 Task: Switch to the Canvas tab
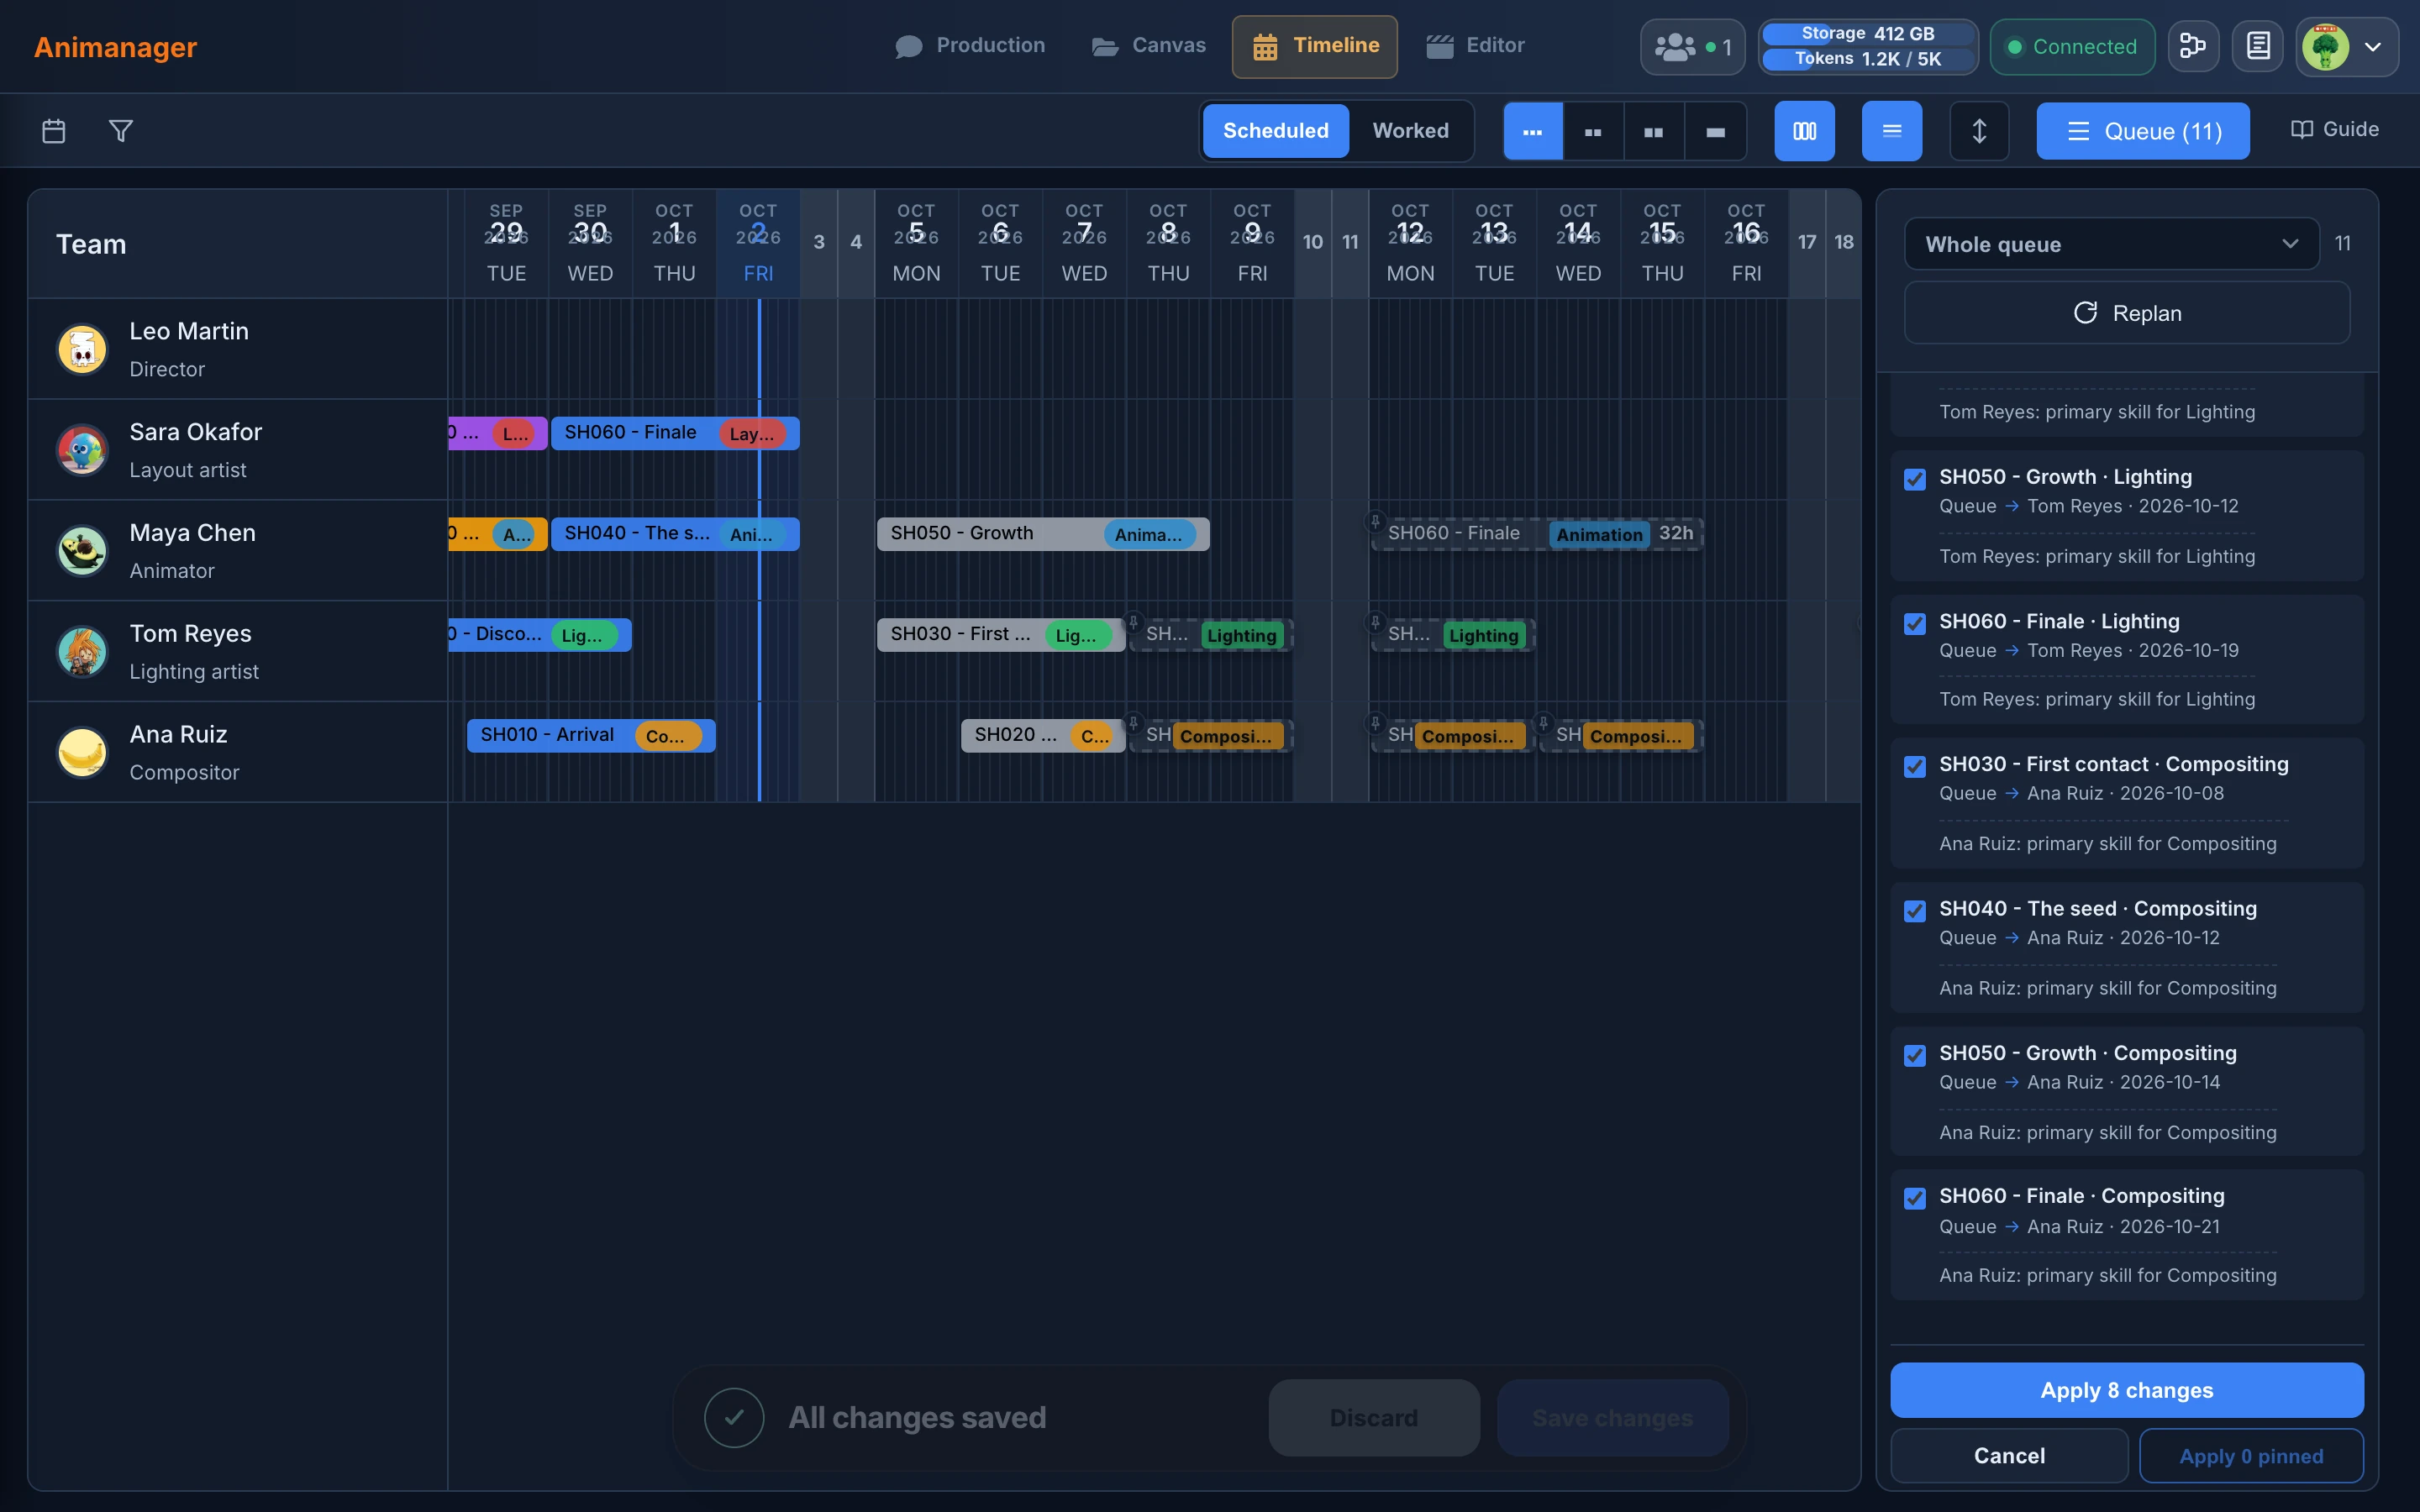tap(1149, 46)
